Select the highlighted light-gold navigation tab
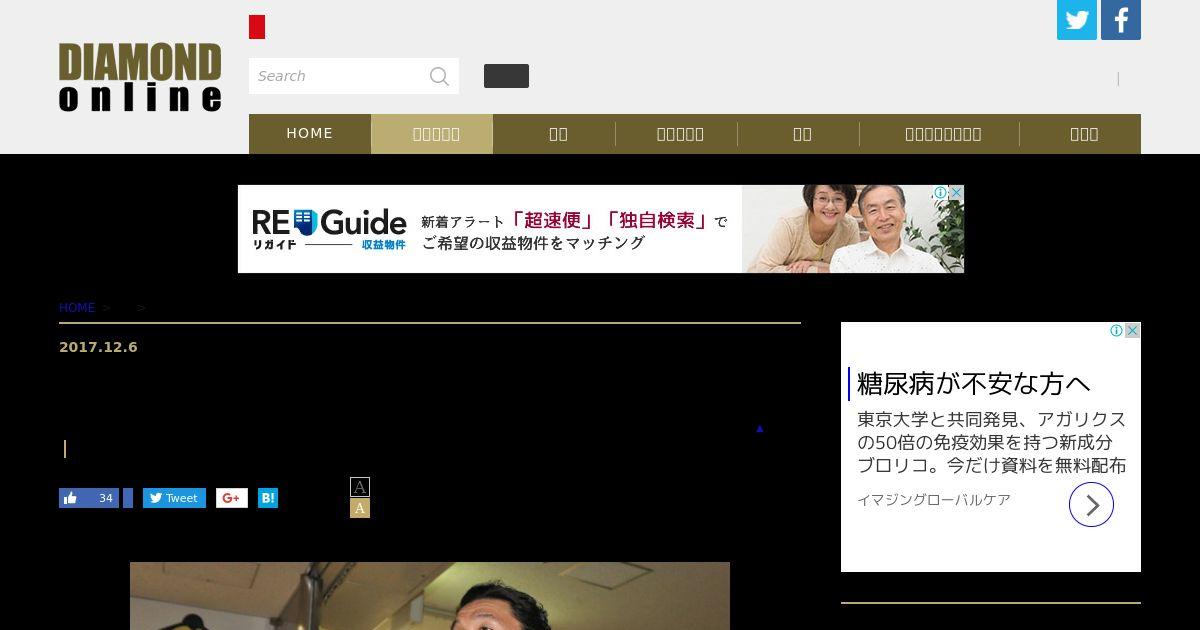Screen dimensions: 1200x630 [x=432, y=133]
